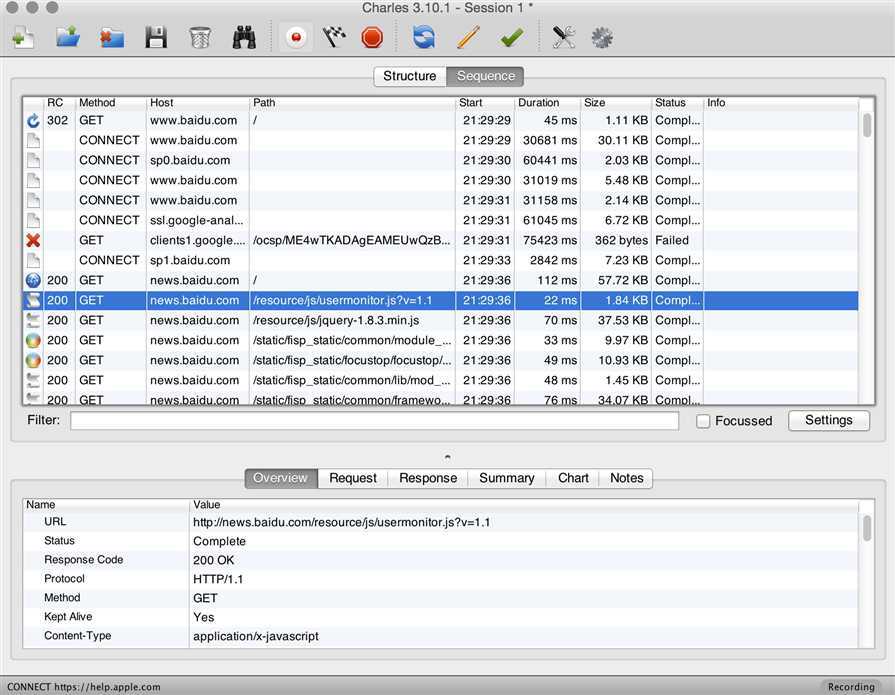Click the redirect icon on the 302 row
The image size is (895, 695).
pyautogui.click(x=33, y=120)
